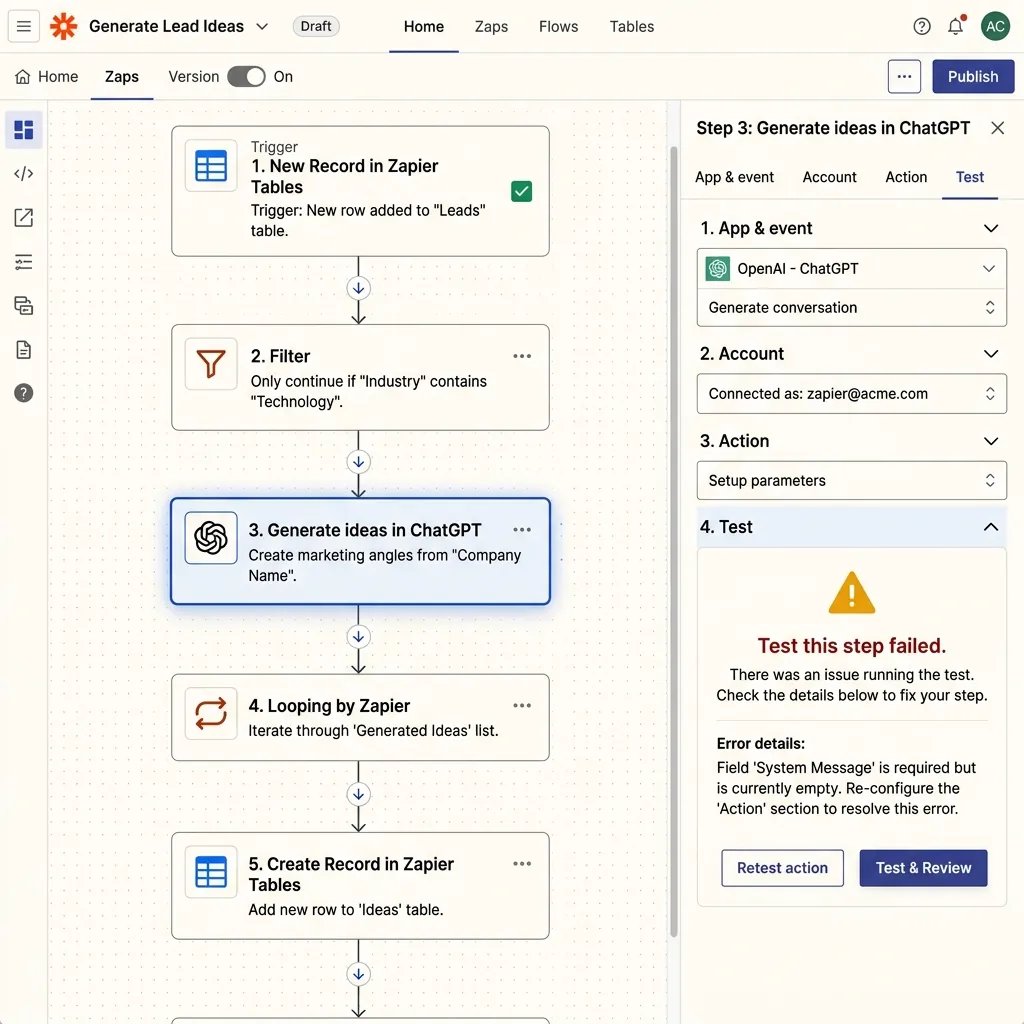Image resolution: width=1024 pixels, height=1024 pixels.
Task: Collapse the 4. Test section
Action: [991, 527]
